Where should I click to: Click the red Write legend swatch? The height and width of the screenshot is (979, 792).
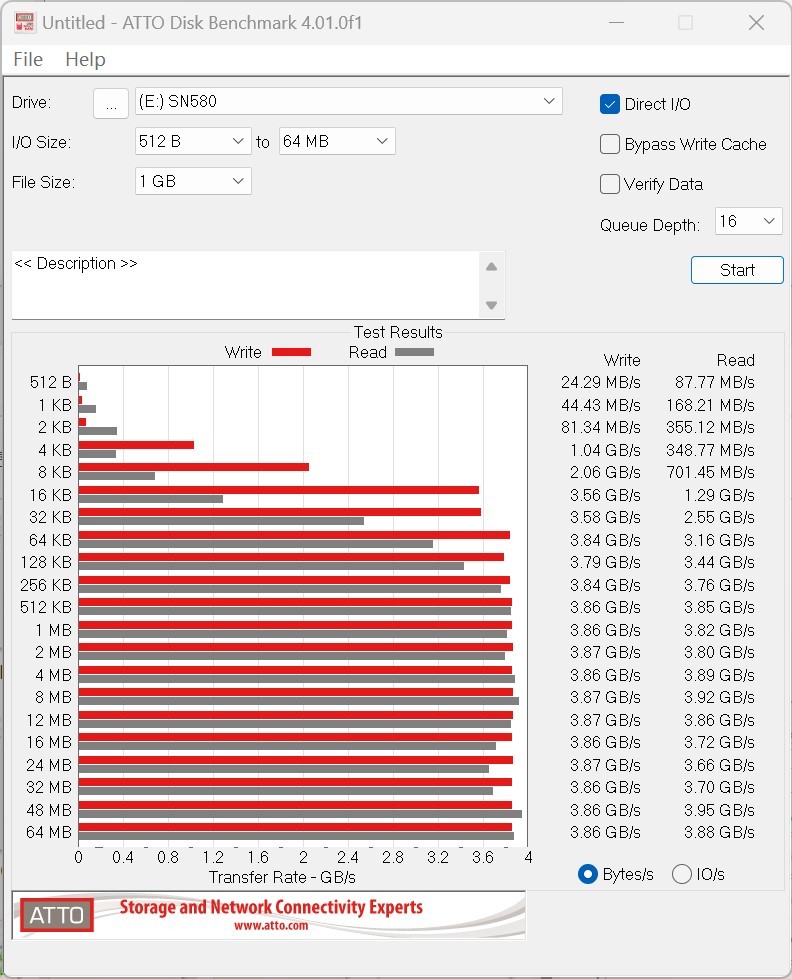[291, 352]
